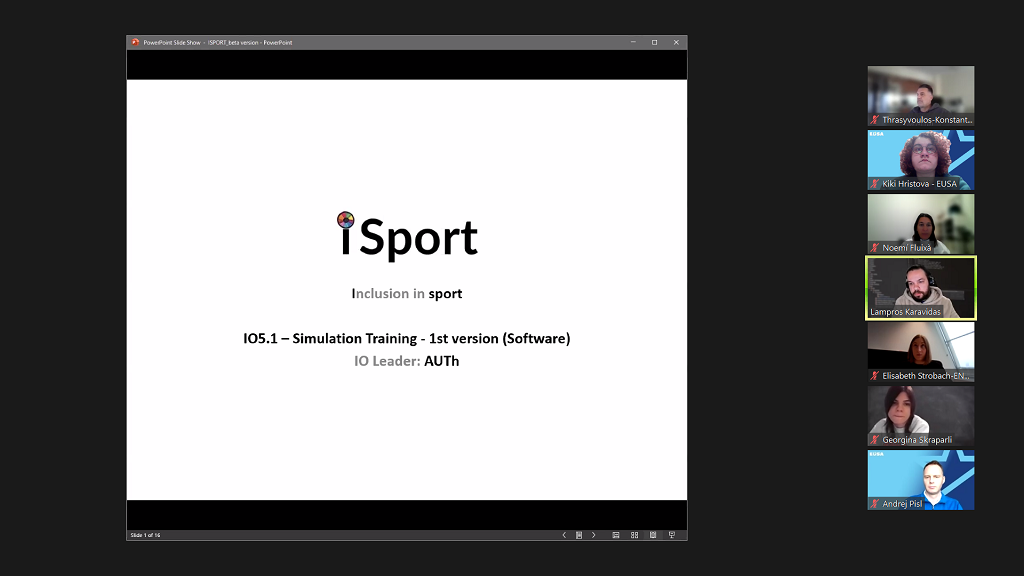Open Slide Sorter view
The width and height of the screenshot is (1024, 576).
coord(635,535)
